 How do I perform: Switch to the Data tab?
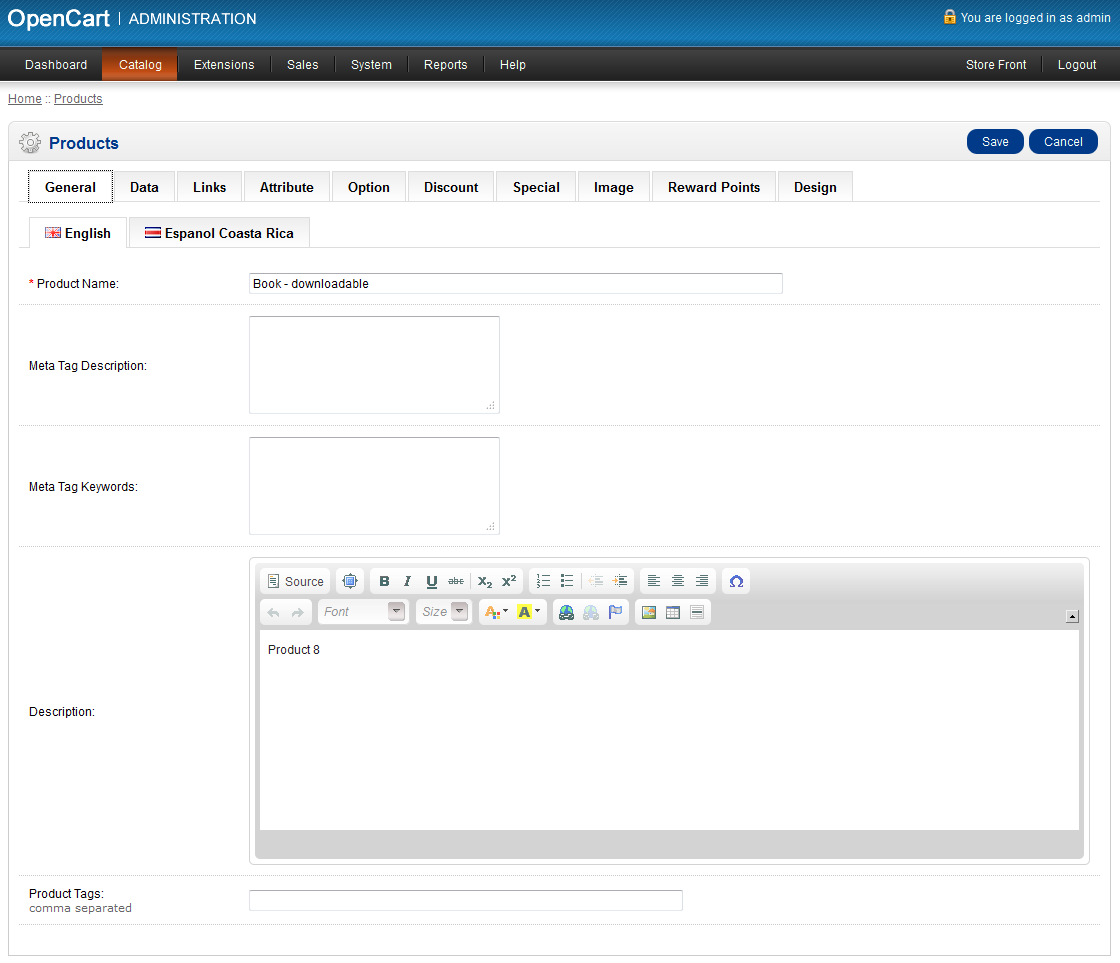tap(144, 187)
